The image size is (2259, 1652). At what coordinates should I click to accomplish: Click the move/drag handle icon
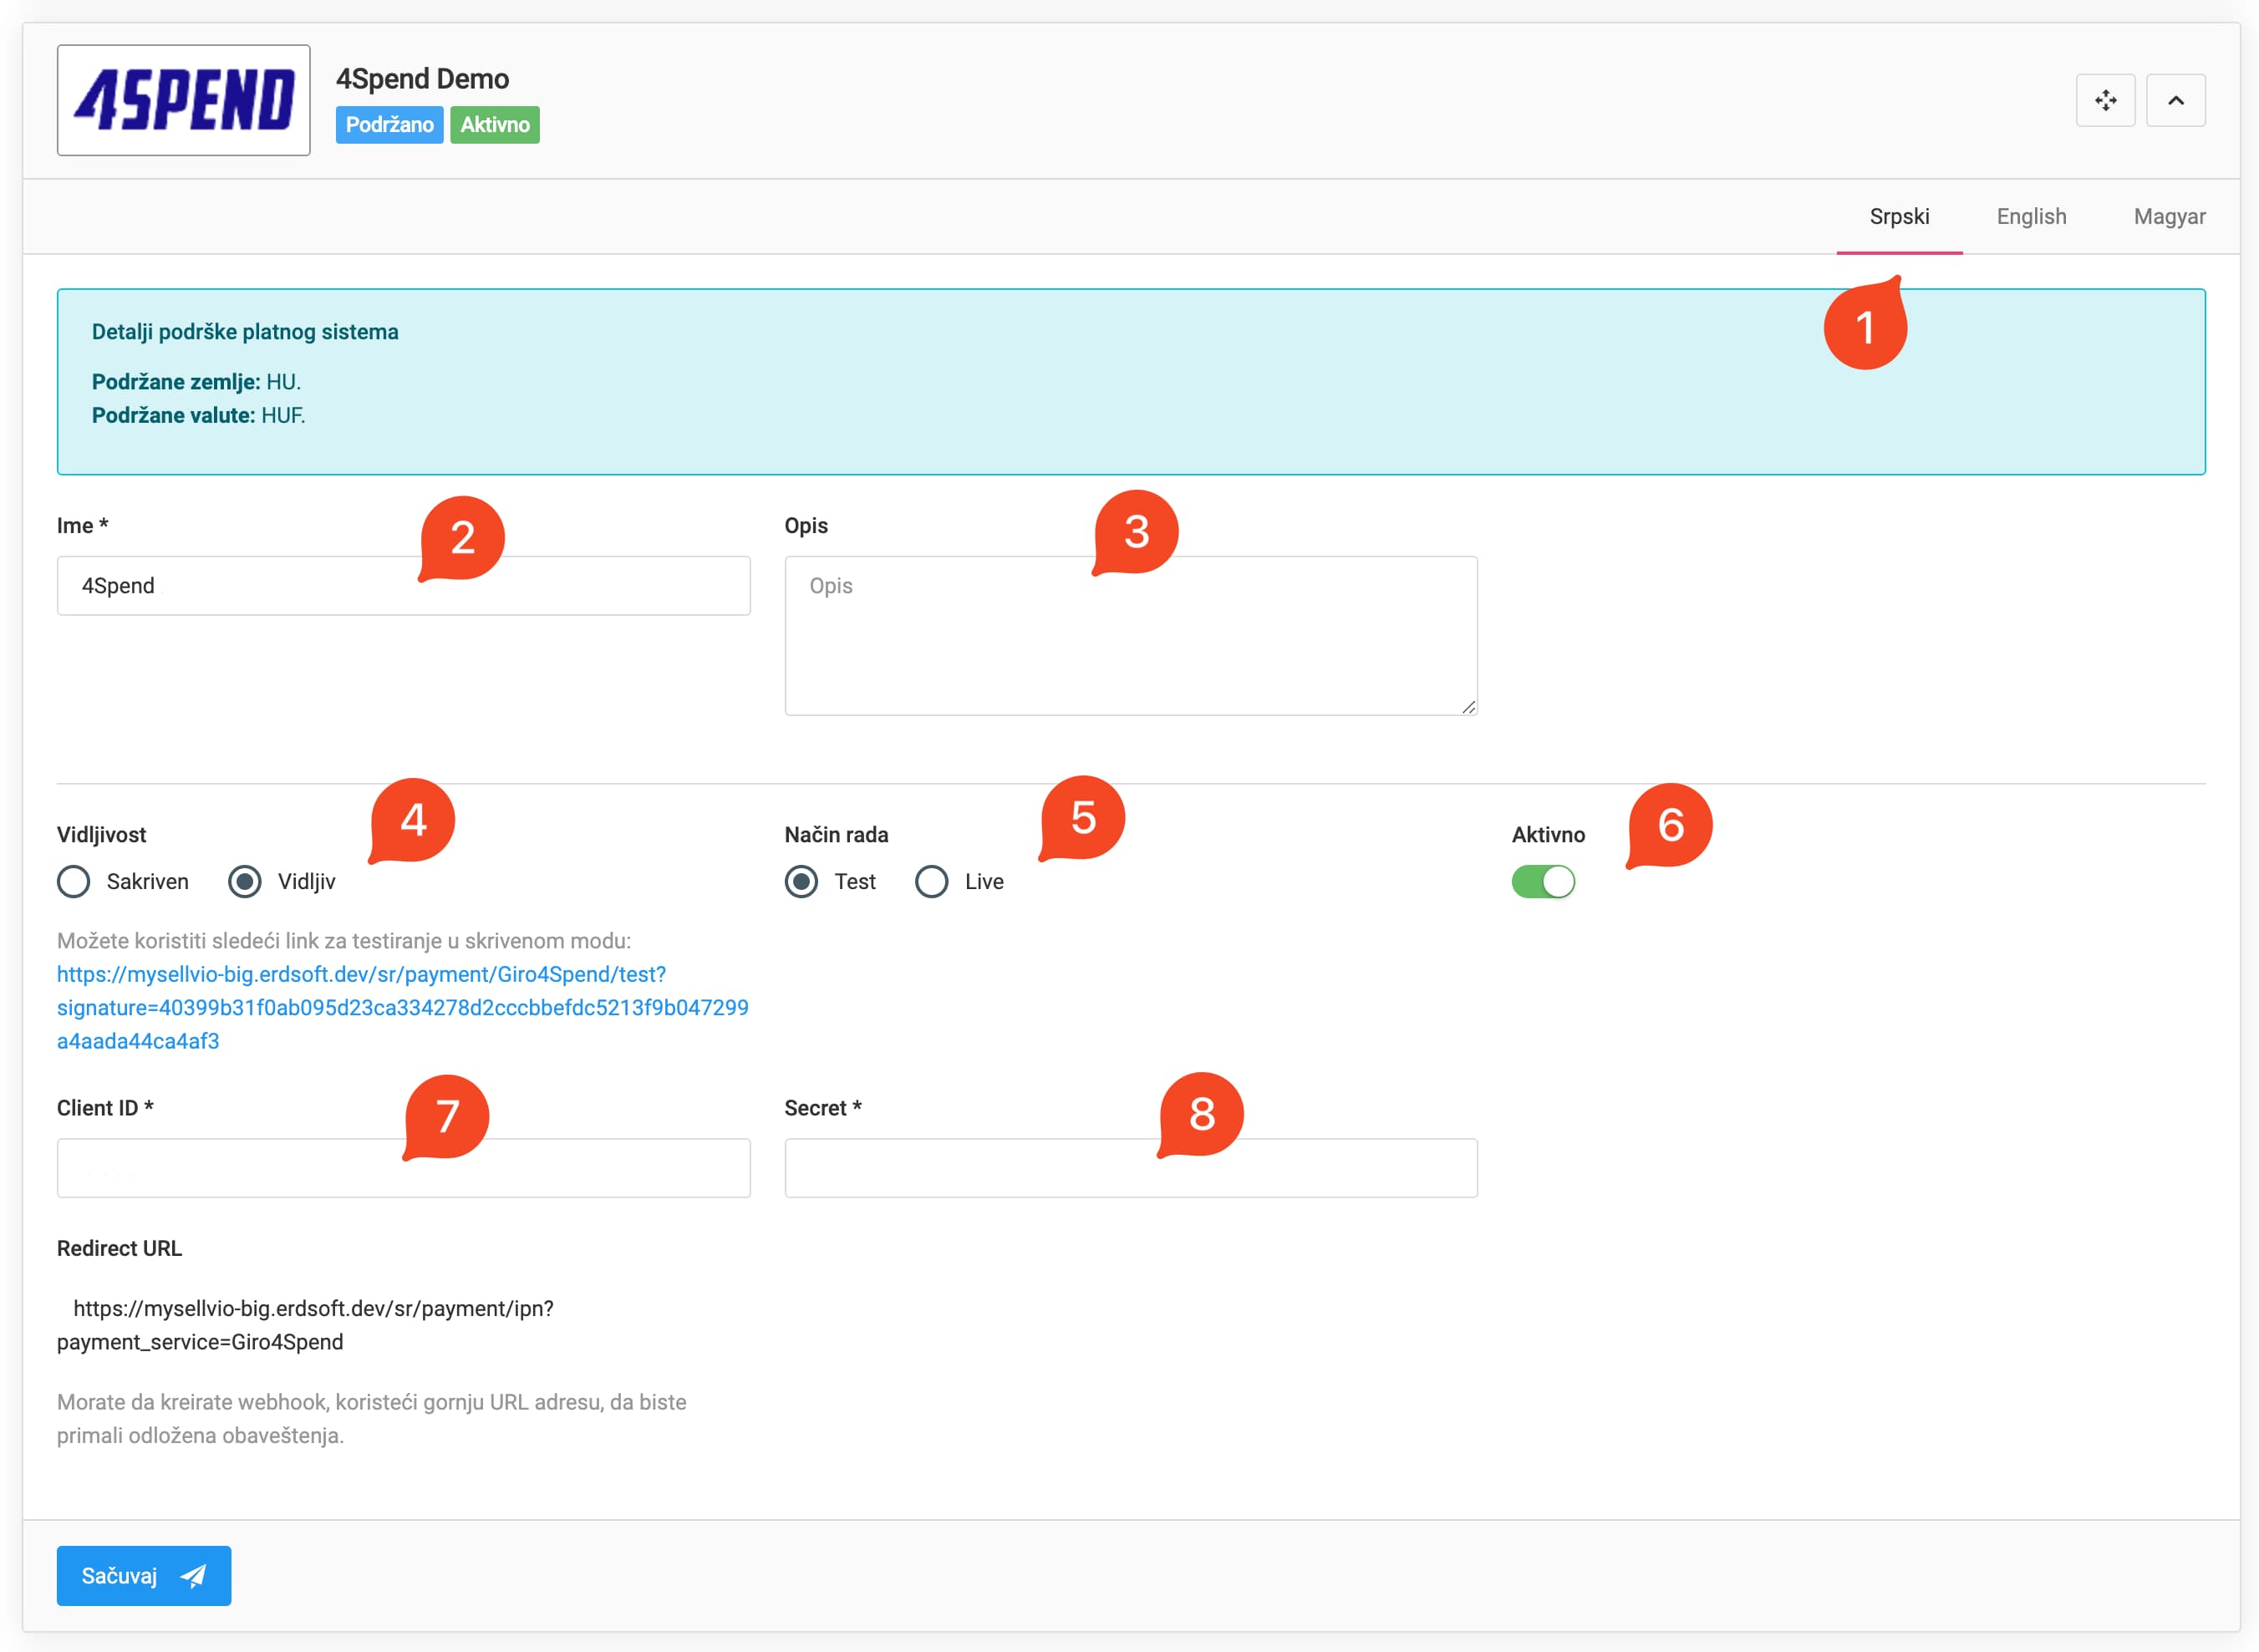tap(2105, 100)
